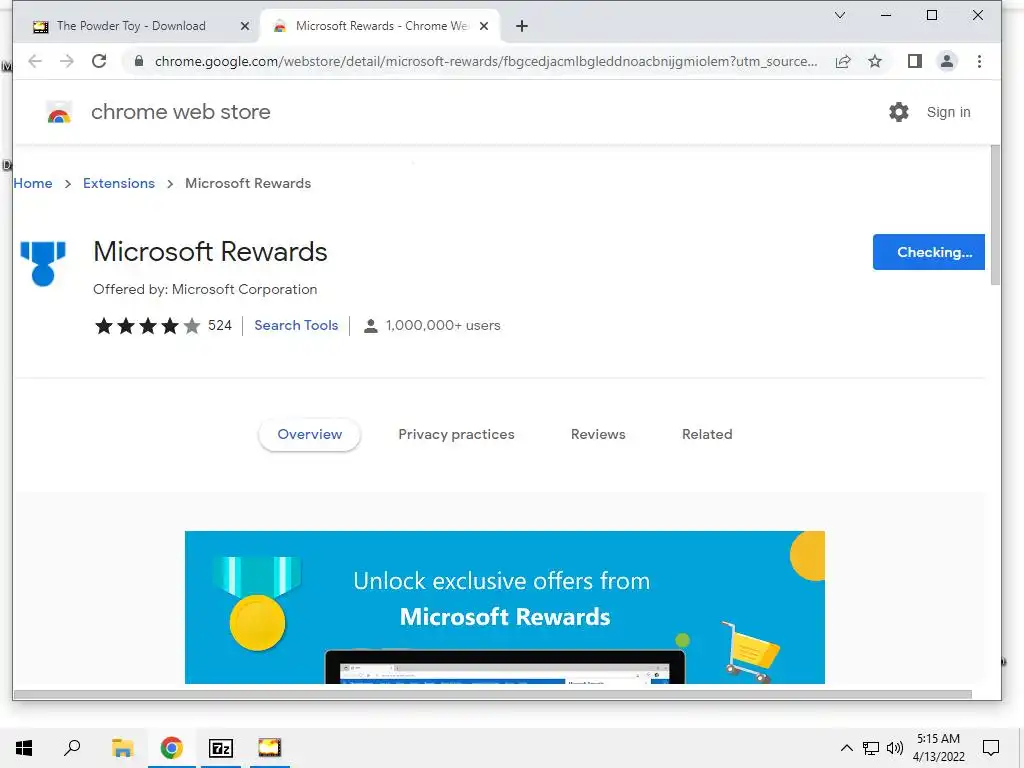Click the Checking... install button
The image size is (1024, 768).
click(x=928, y=252)
